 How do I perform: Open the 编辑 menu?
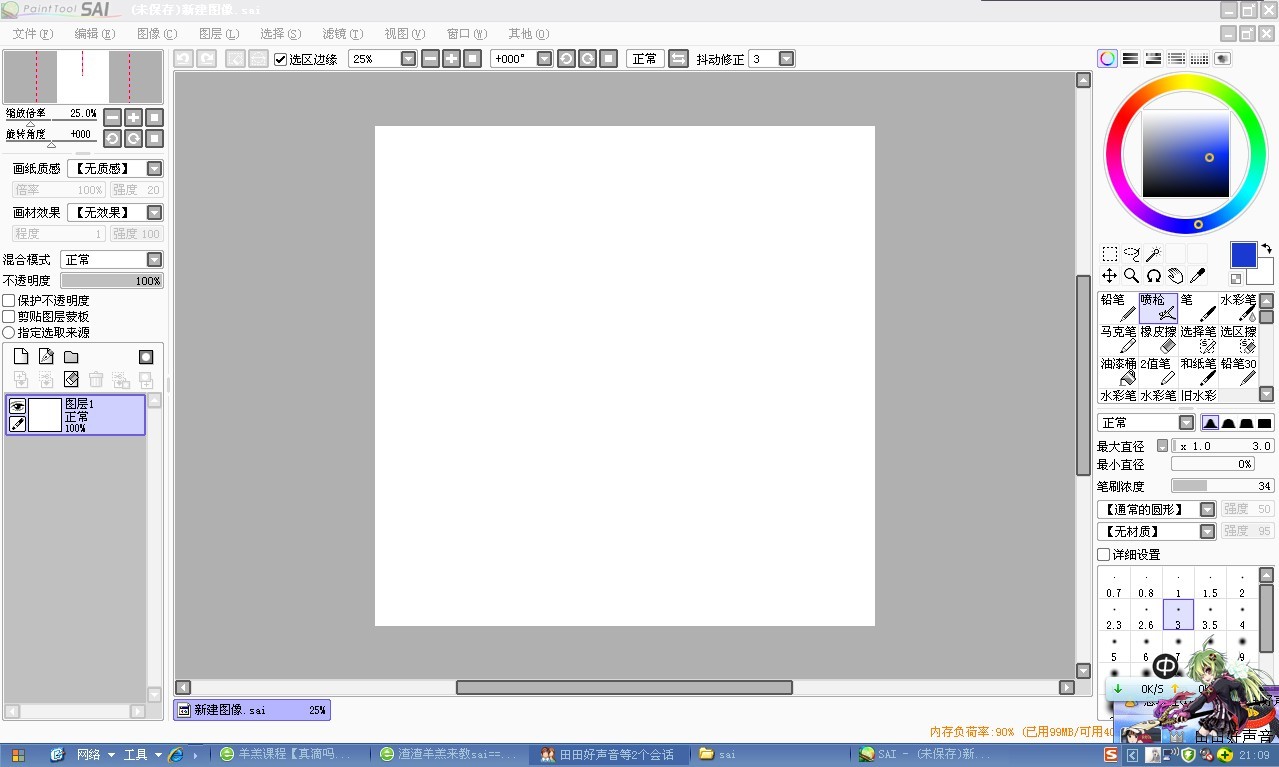tap(95, 34)
